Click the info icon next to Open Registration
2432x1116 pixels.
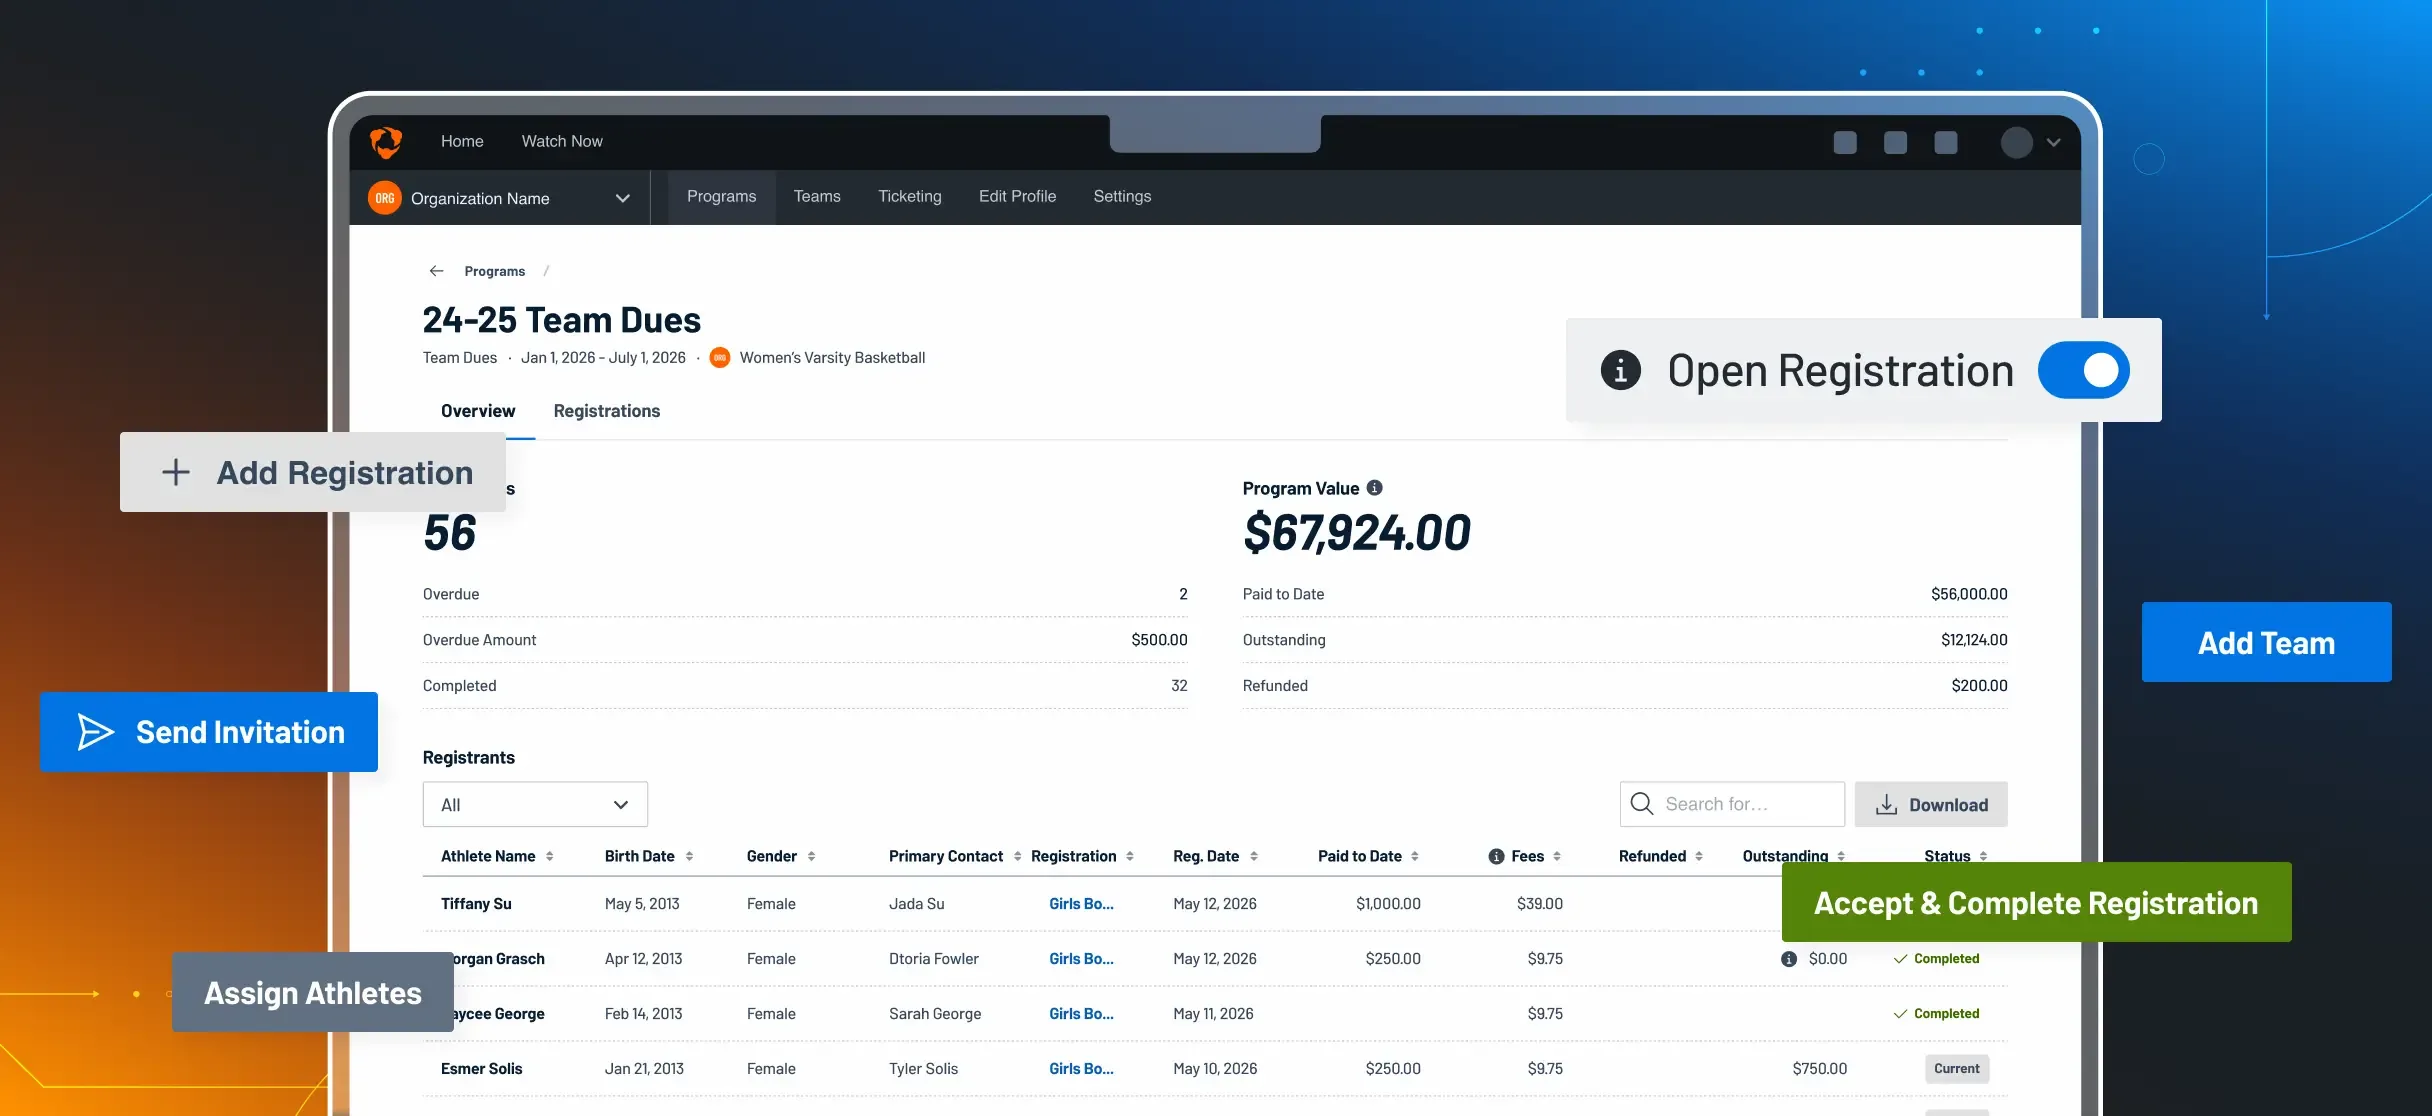[1620, 370]
